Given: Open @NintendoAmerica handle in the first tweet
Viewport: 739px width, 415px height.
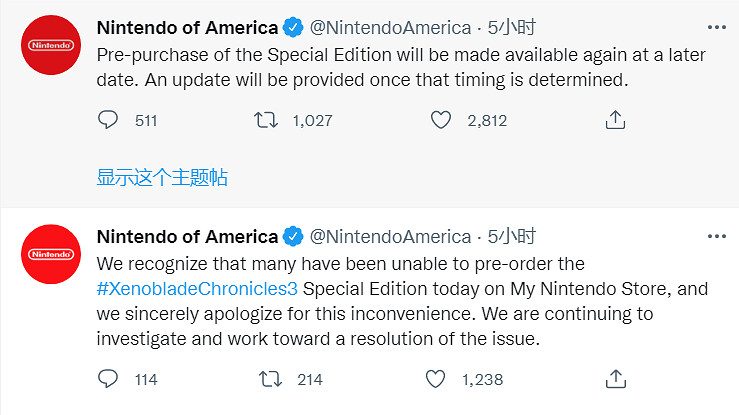Looking at the screenshot, I should point(390,26).
